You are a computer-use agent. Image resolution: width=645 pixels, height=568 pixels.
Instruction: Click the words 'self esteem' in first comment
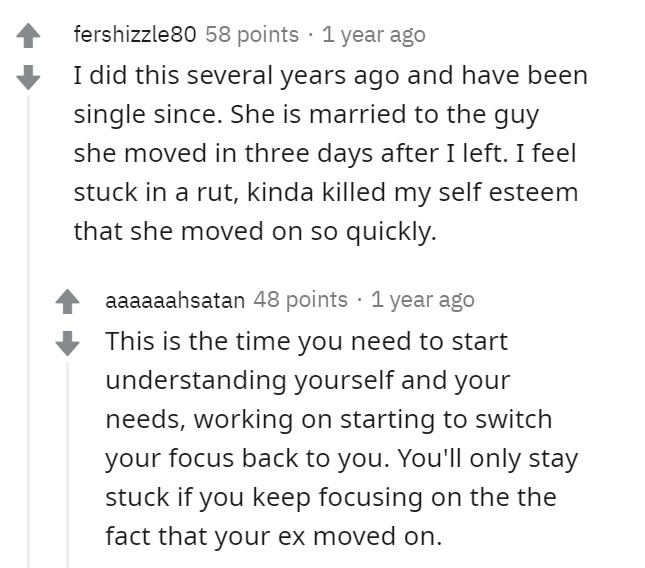(508, 192)
